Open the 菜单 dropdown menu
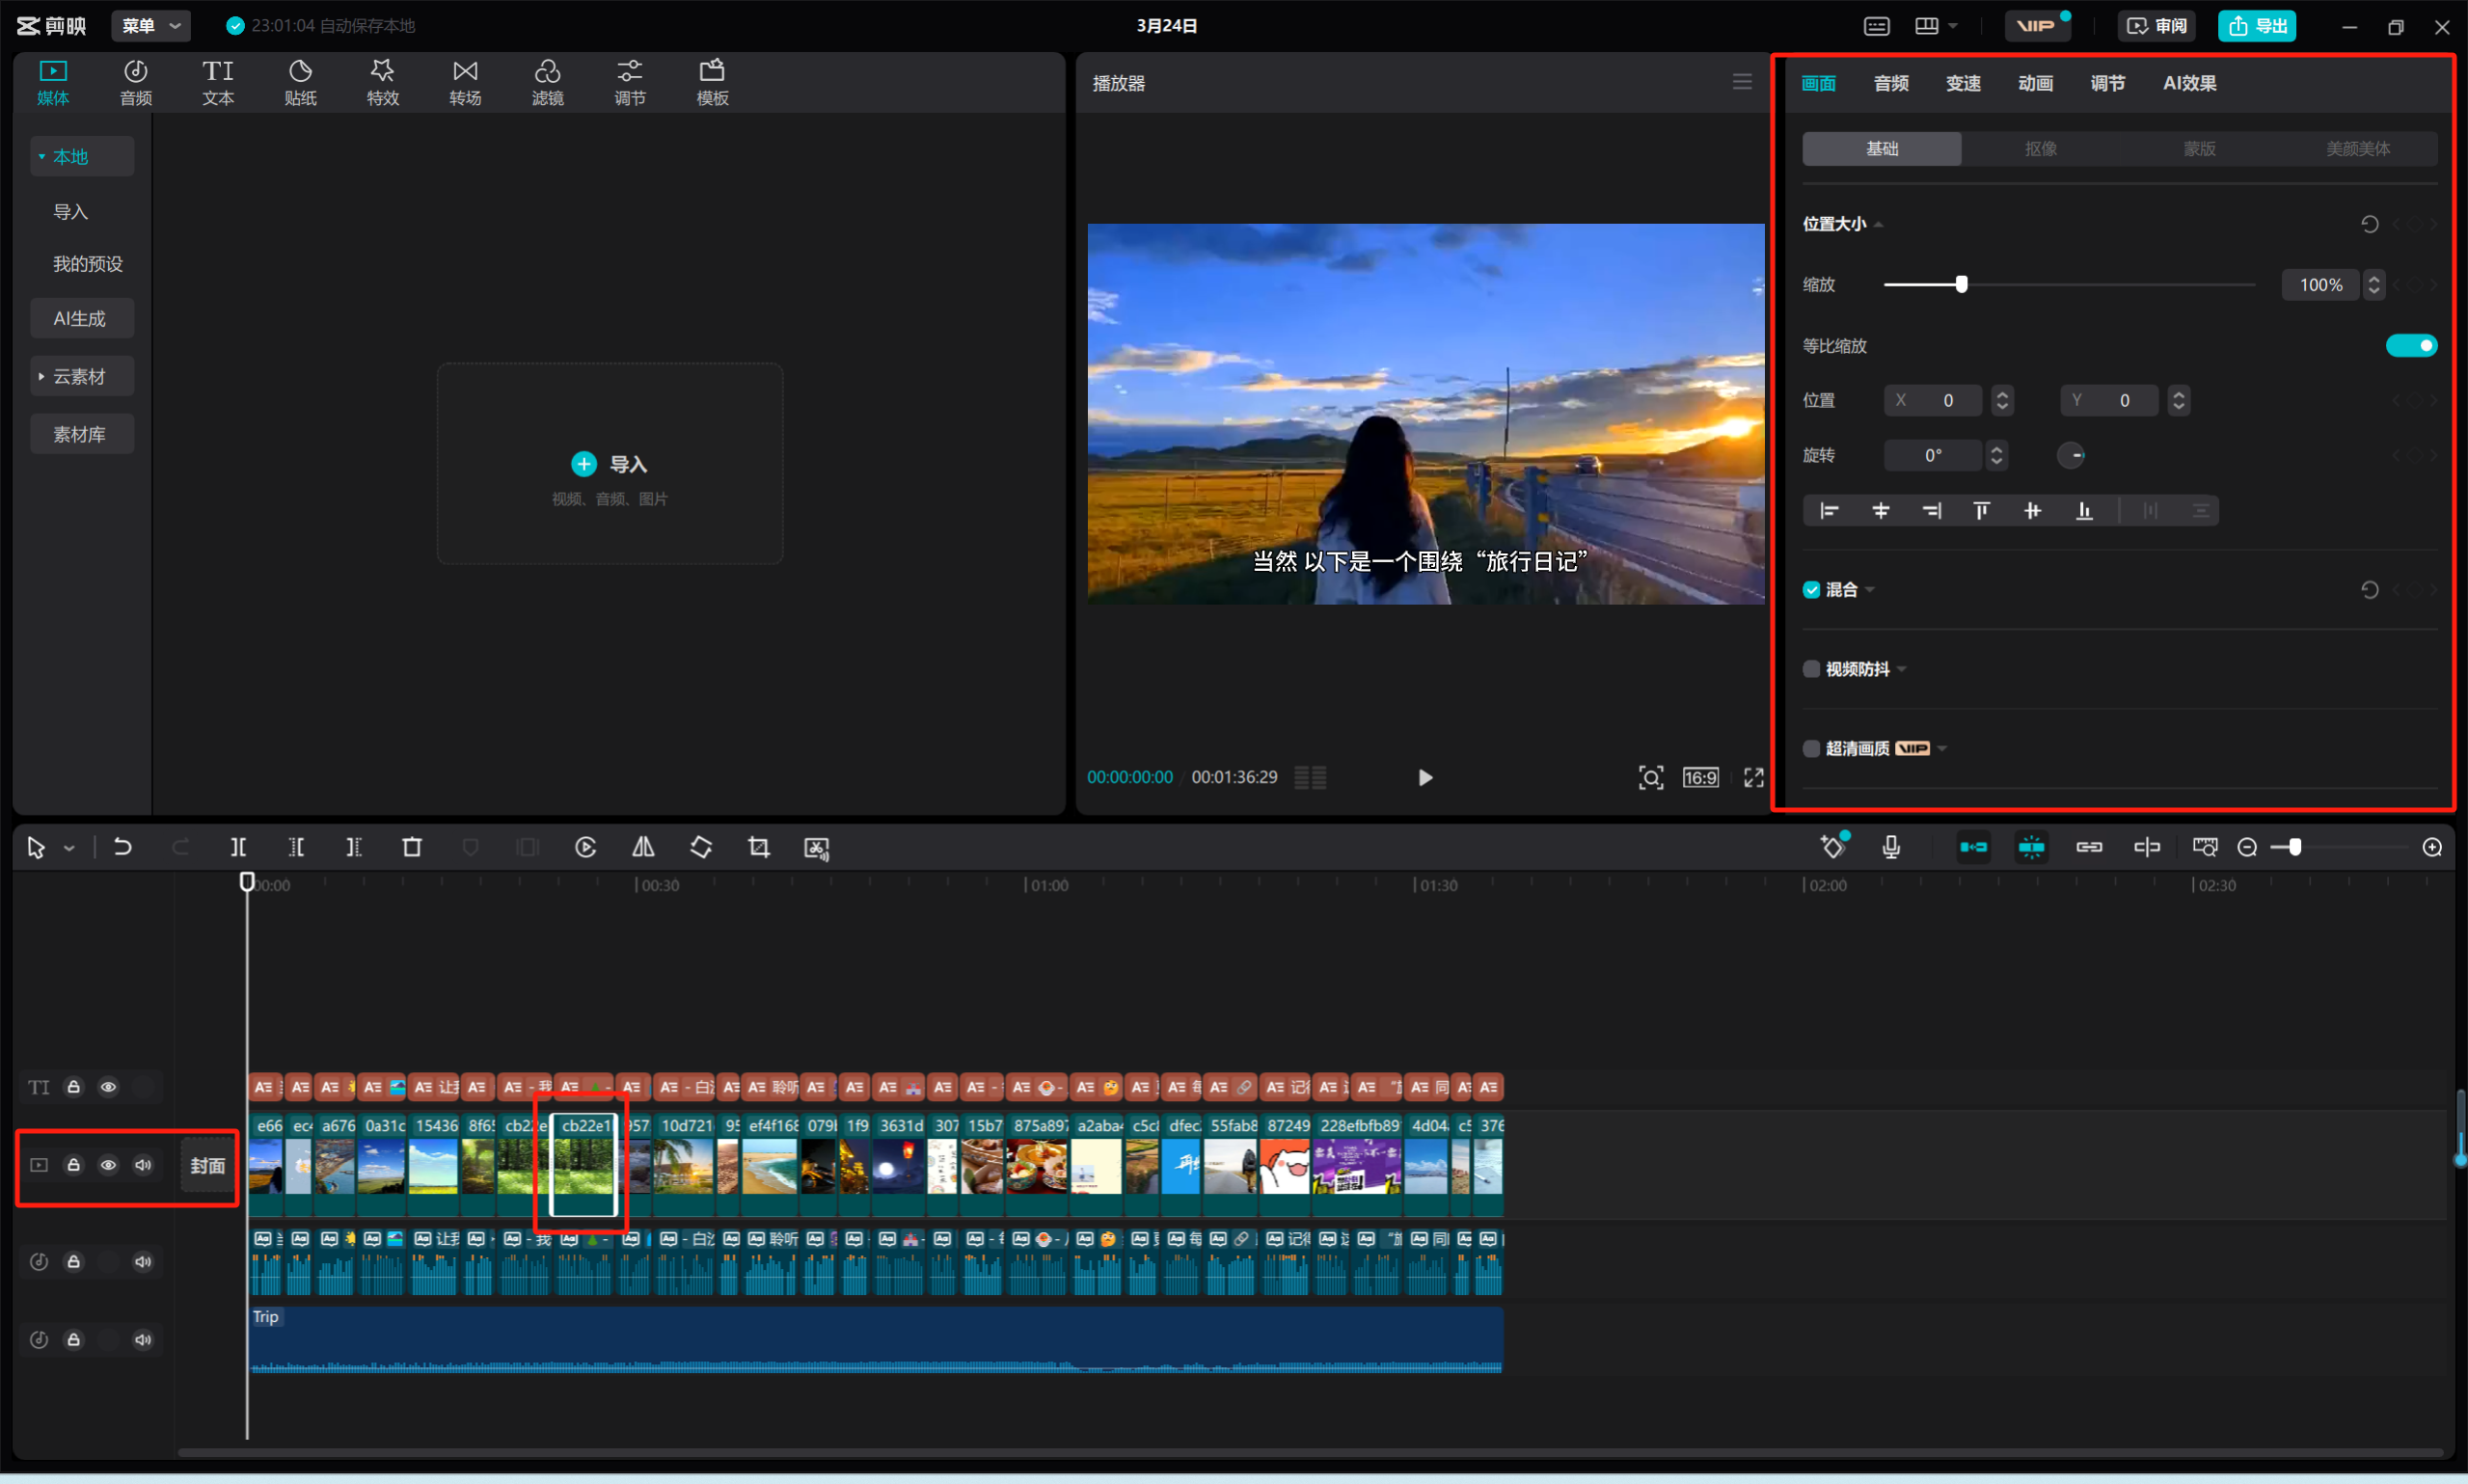This screenshot has height=1484, width=2468. pyautogui.click(x=151, y=26)
